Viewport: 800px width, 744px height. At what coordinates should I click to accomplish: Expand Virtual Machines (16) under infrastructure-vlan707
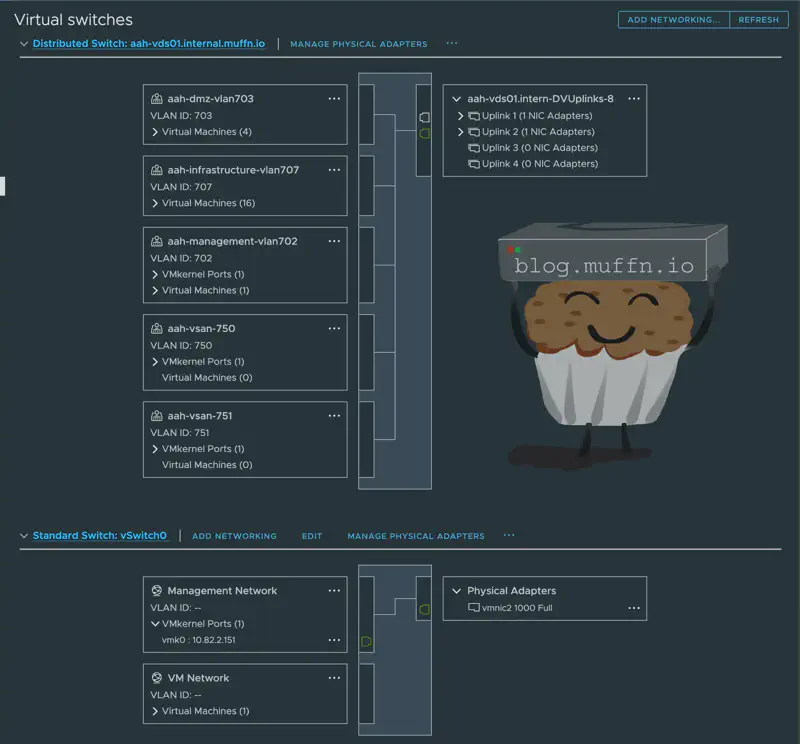point(155,203)
